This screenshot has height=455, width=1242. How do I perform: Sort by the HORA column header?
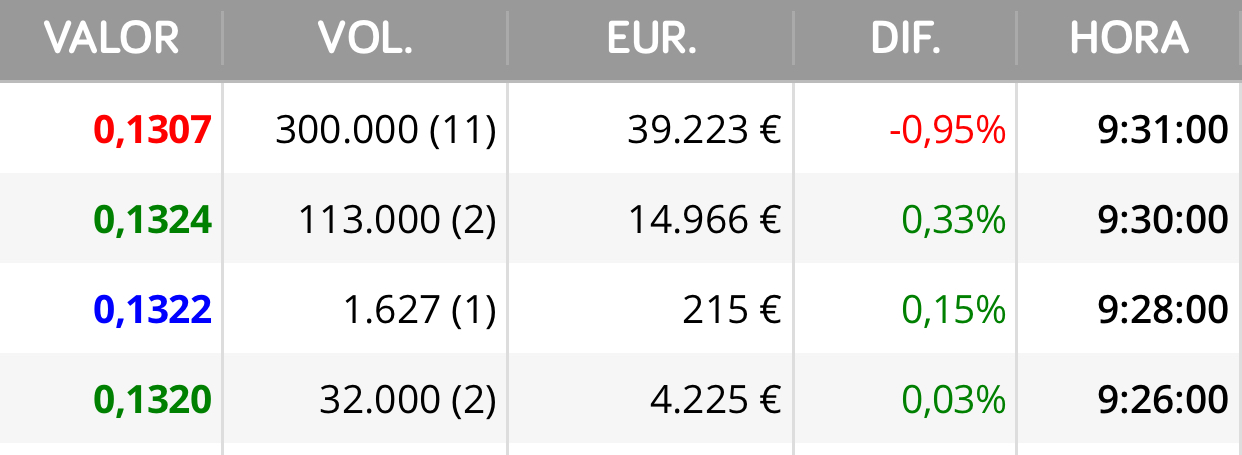pos(1129,39)
